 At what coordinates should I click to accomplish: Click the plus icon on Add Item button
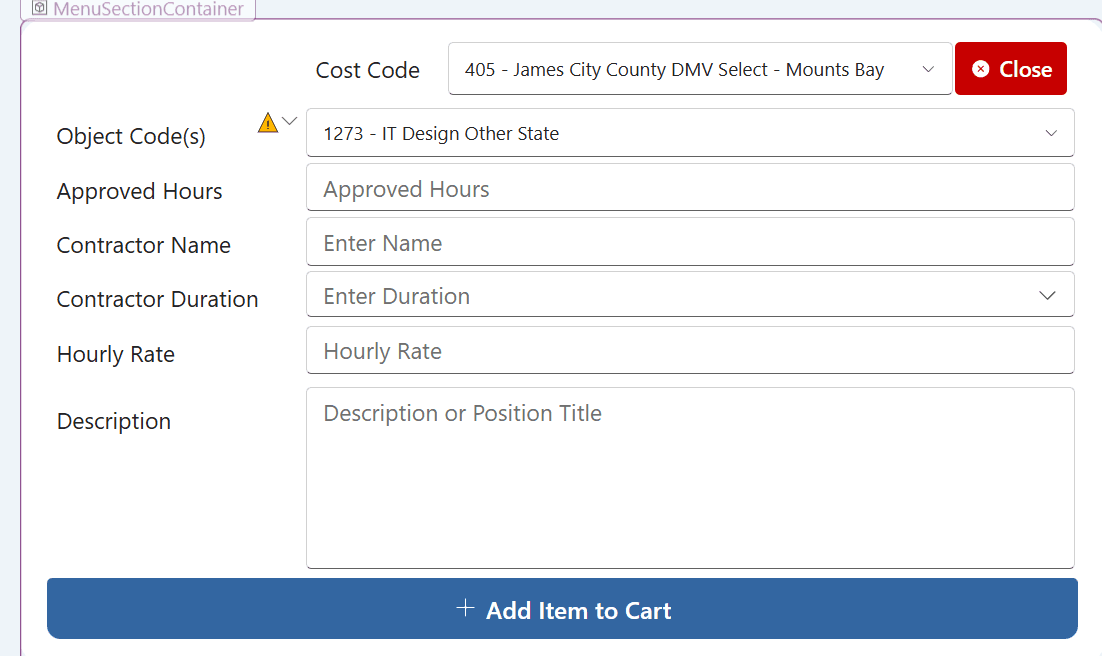(x=465, y=608)
